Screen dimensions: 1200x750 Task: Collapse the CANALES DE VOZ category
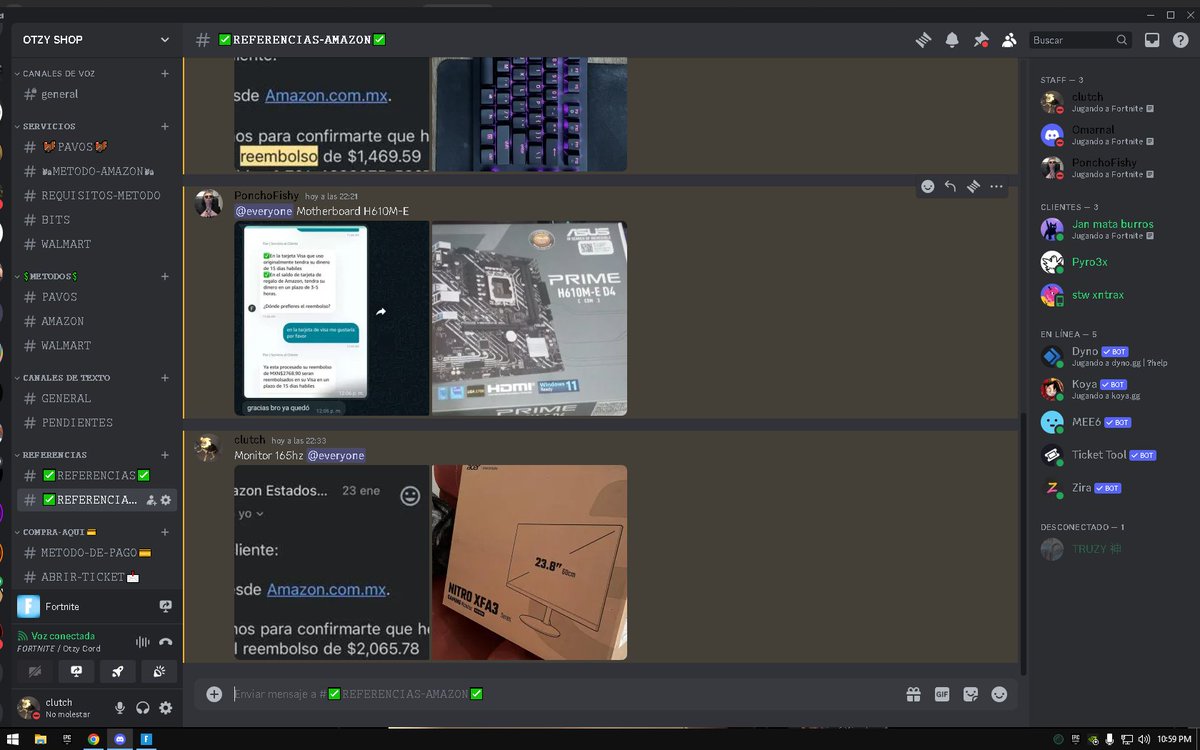[58, 74]
